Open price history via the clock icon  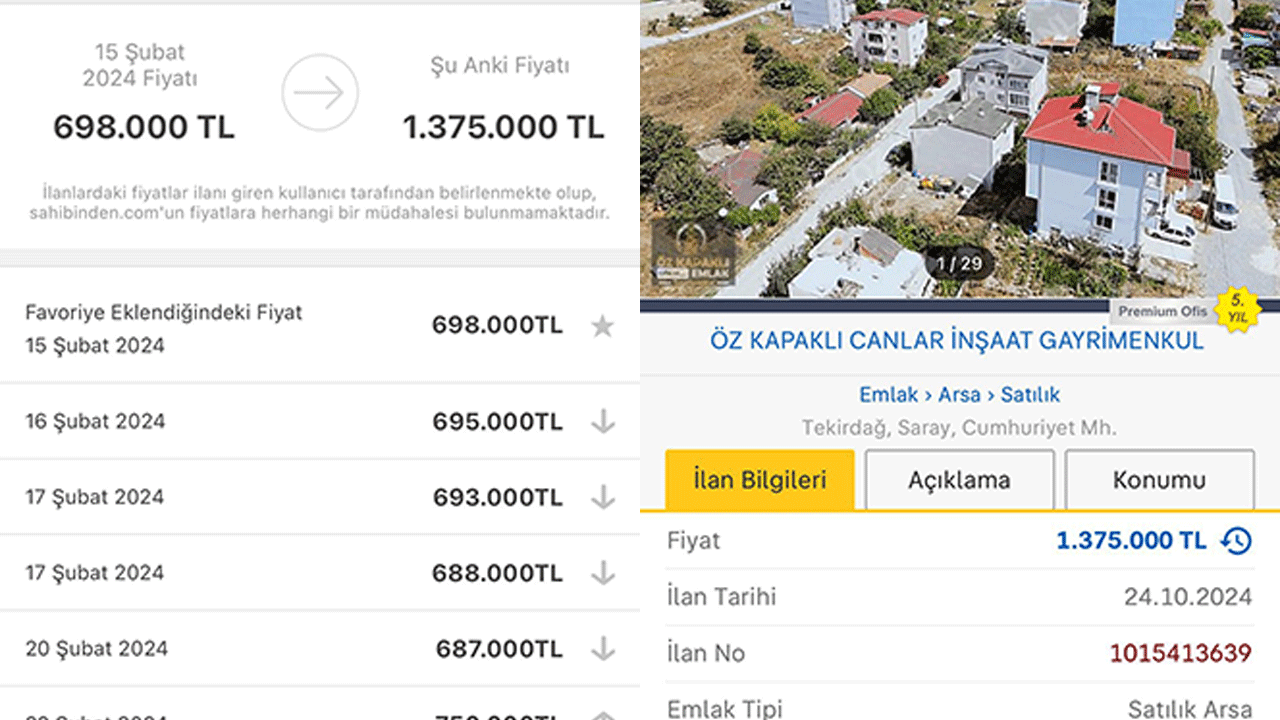1236,540
